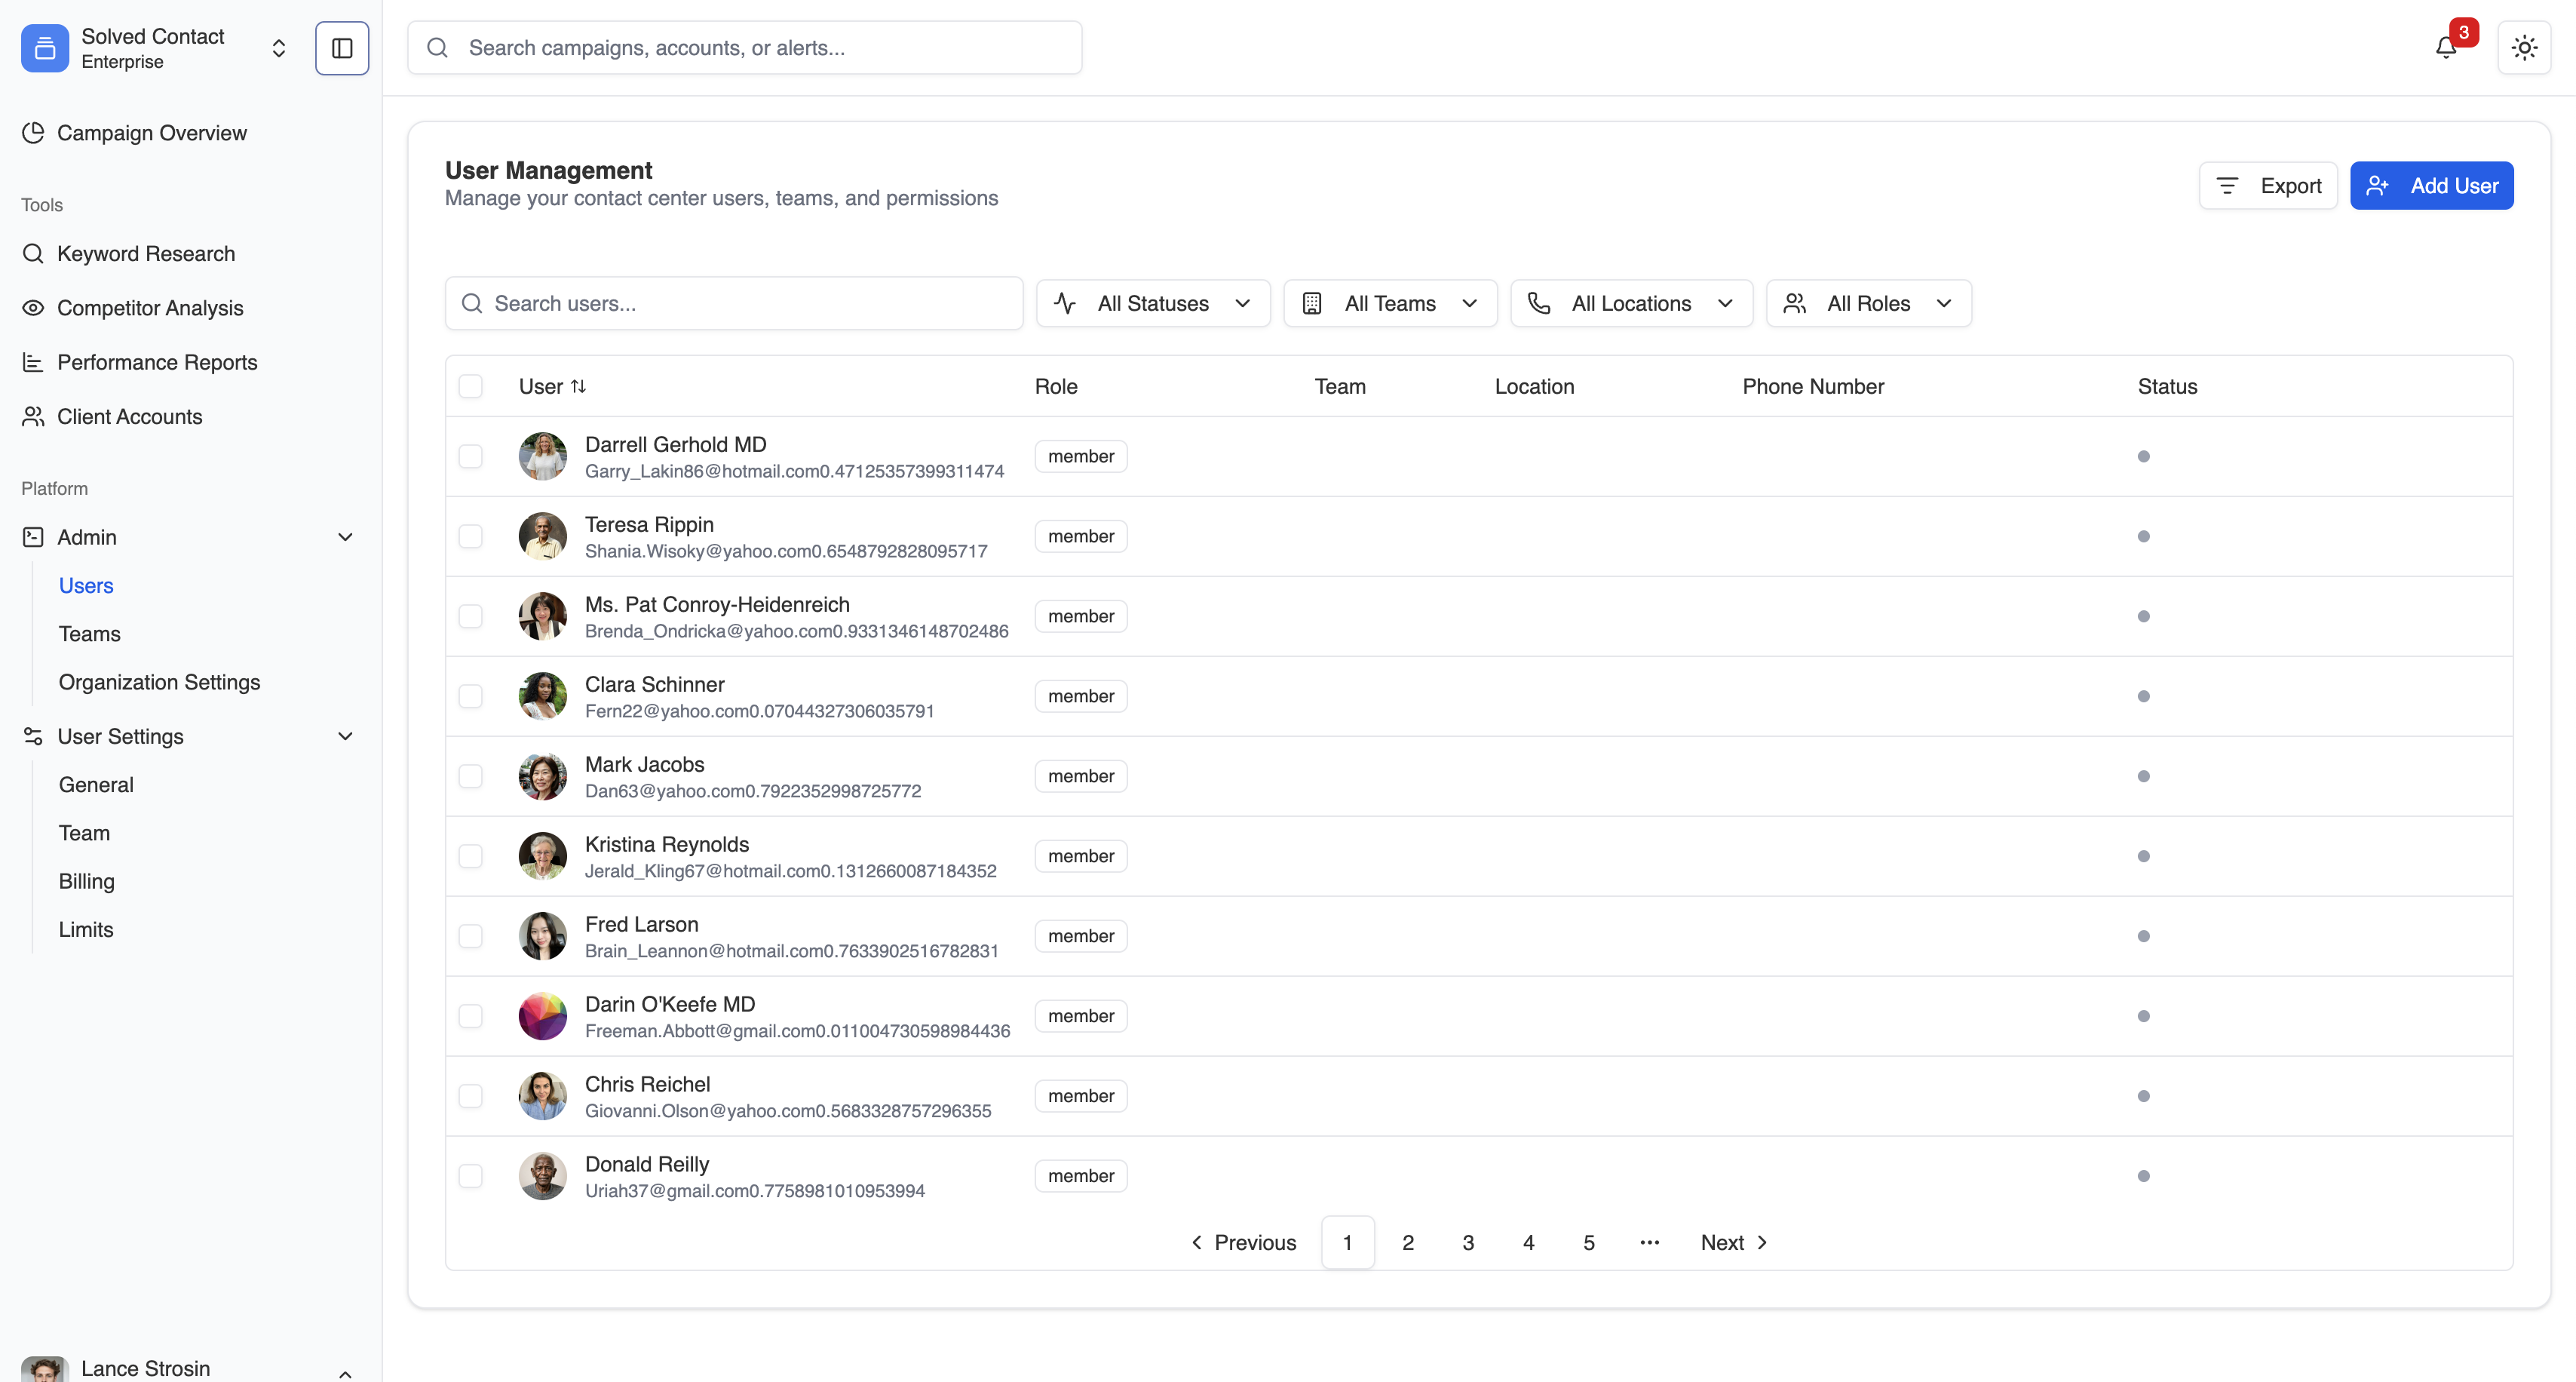Screen dimensions: 2576x1382
Task: Expand the All Roles filter dropdown
Action: pos(1868,303)
